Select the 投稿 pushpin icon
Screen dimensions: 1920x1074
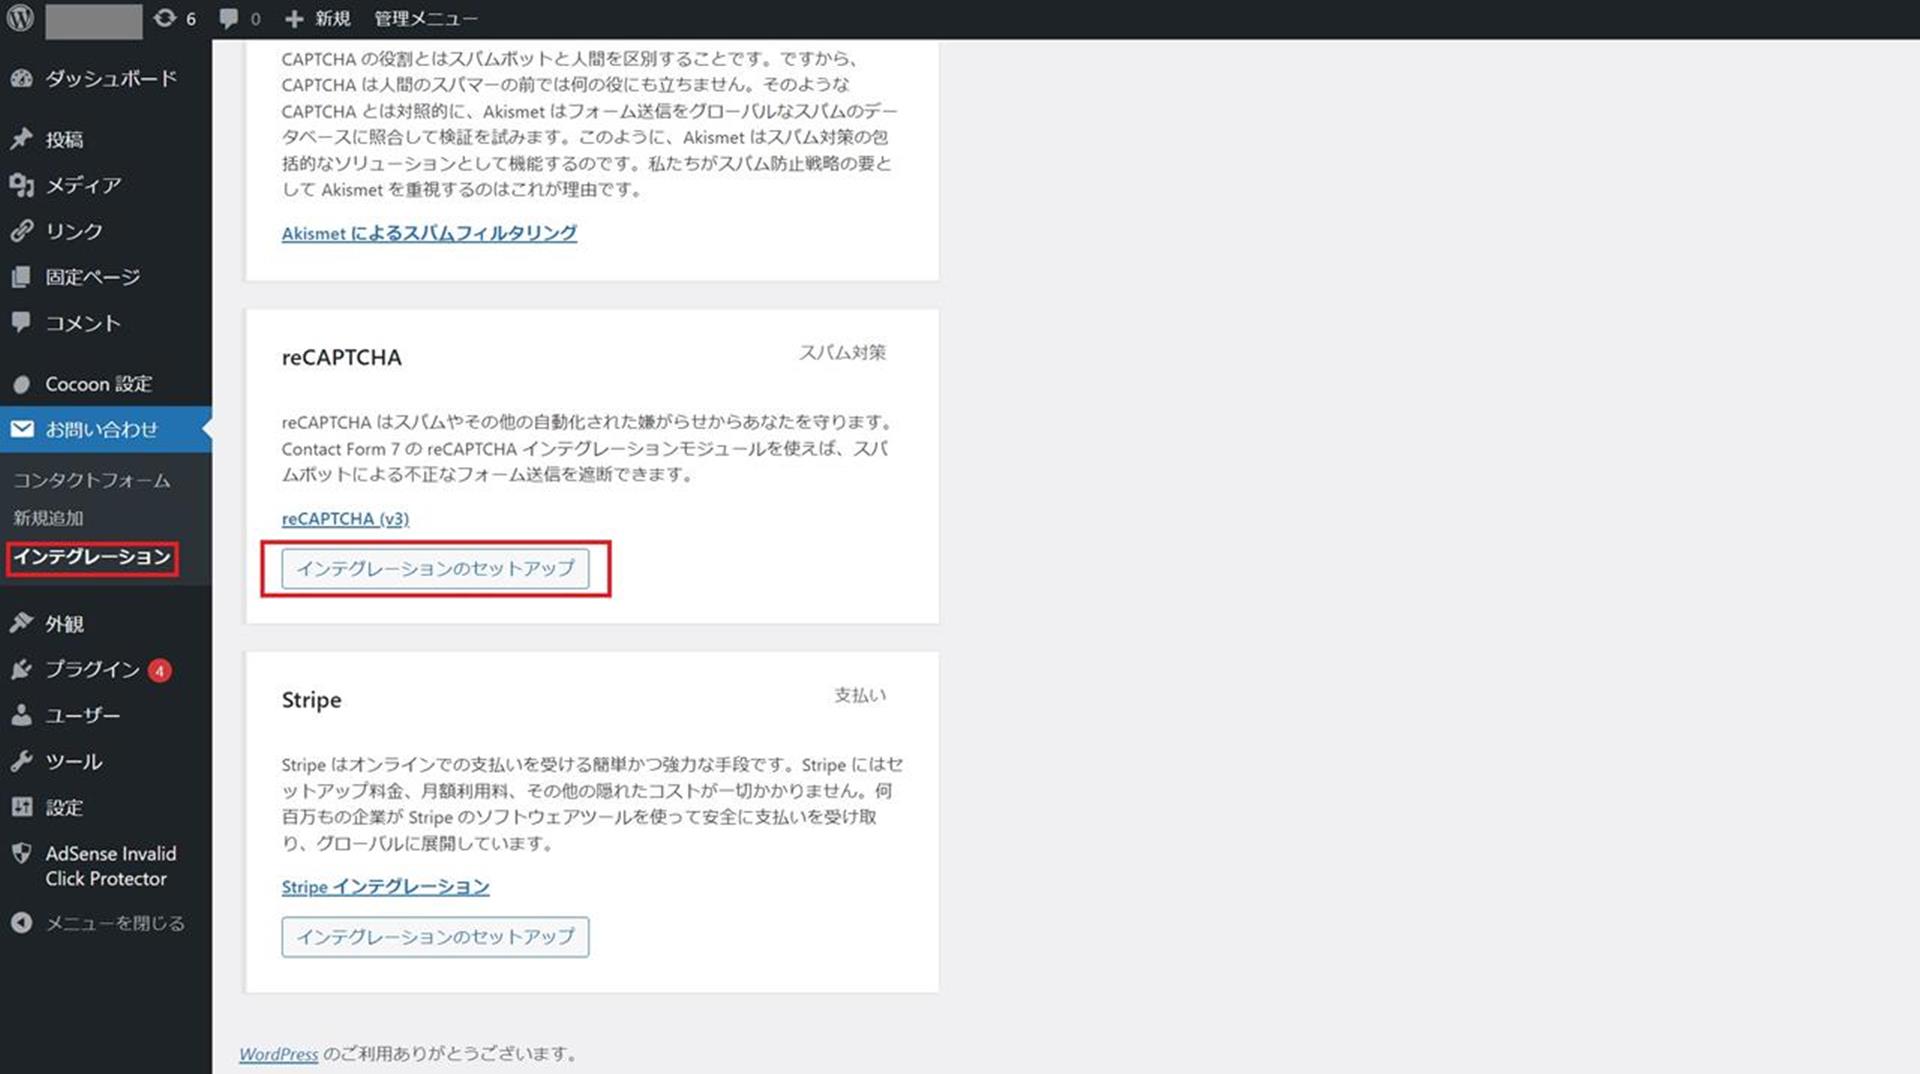point(22,139)
